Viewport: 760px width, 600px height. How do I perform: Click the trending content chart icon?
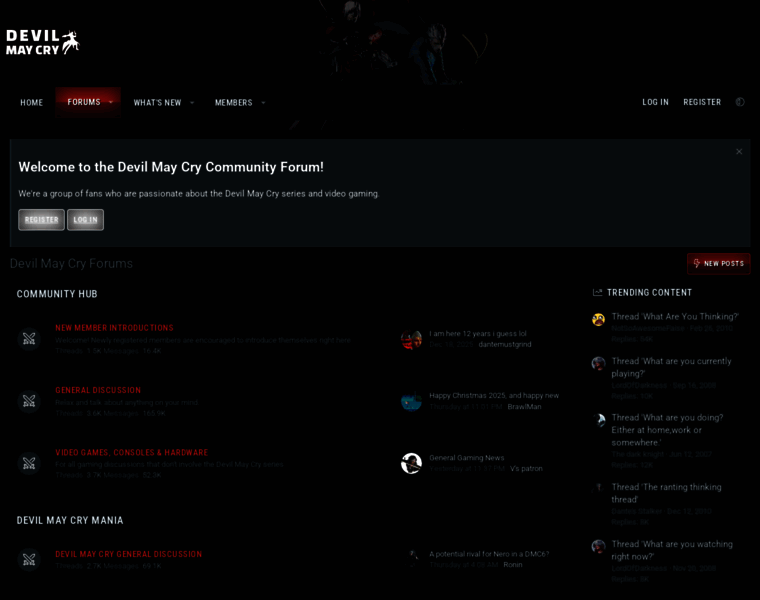tap(598, 292)
